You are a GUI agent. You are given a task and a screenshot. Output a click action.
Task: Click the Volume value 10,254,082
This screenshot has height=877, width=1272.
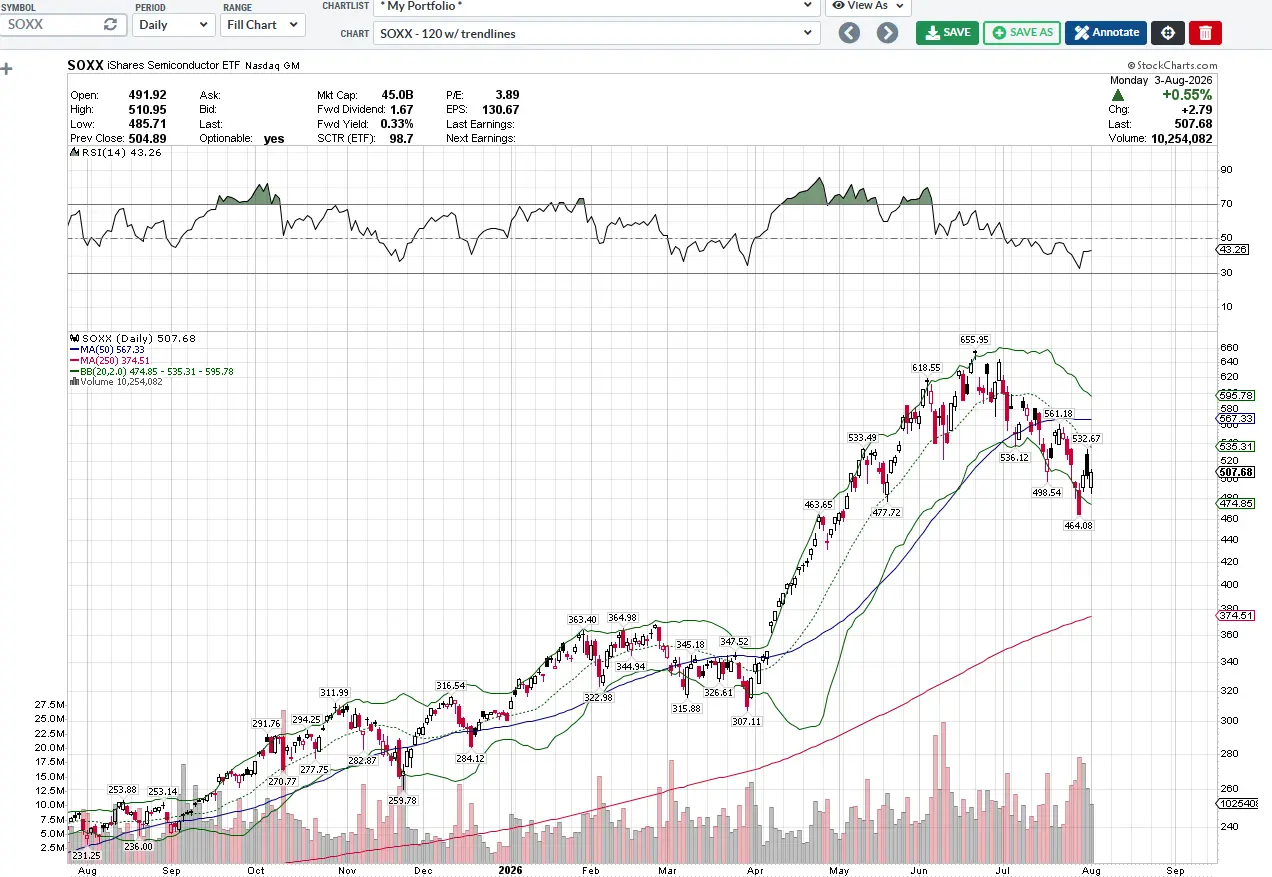1180,139
